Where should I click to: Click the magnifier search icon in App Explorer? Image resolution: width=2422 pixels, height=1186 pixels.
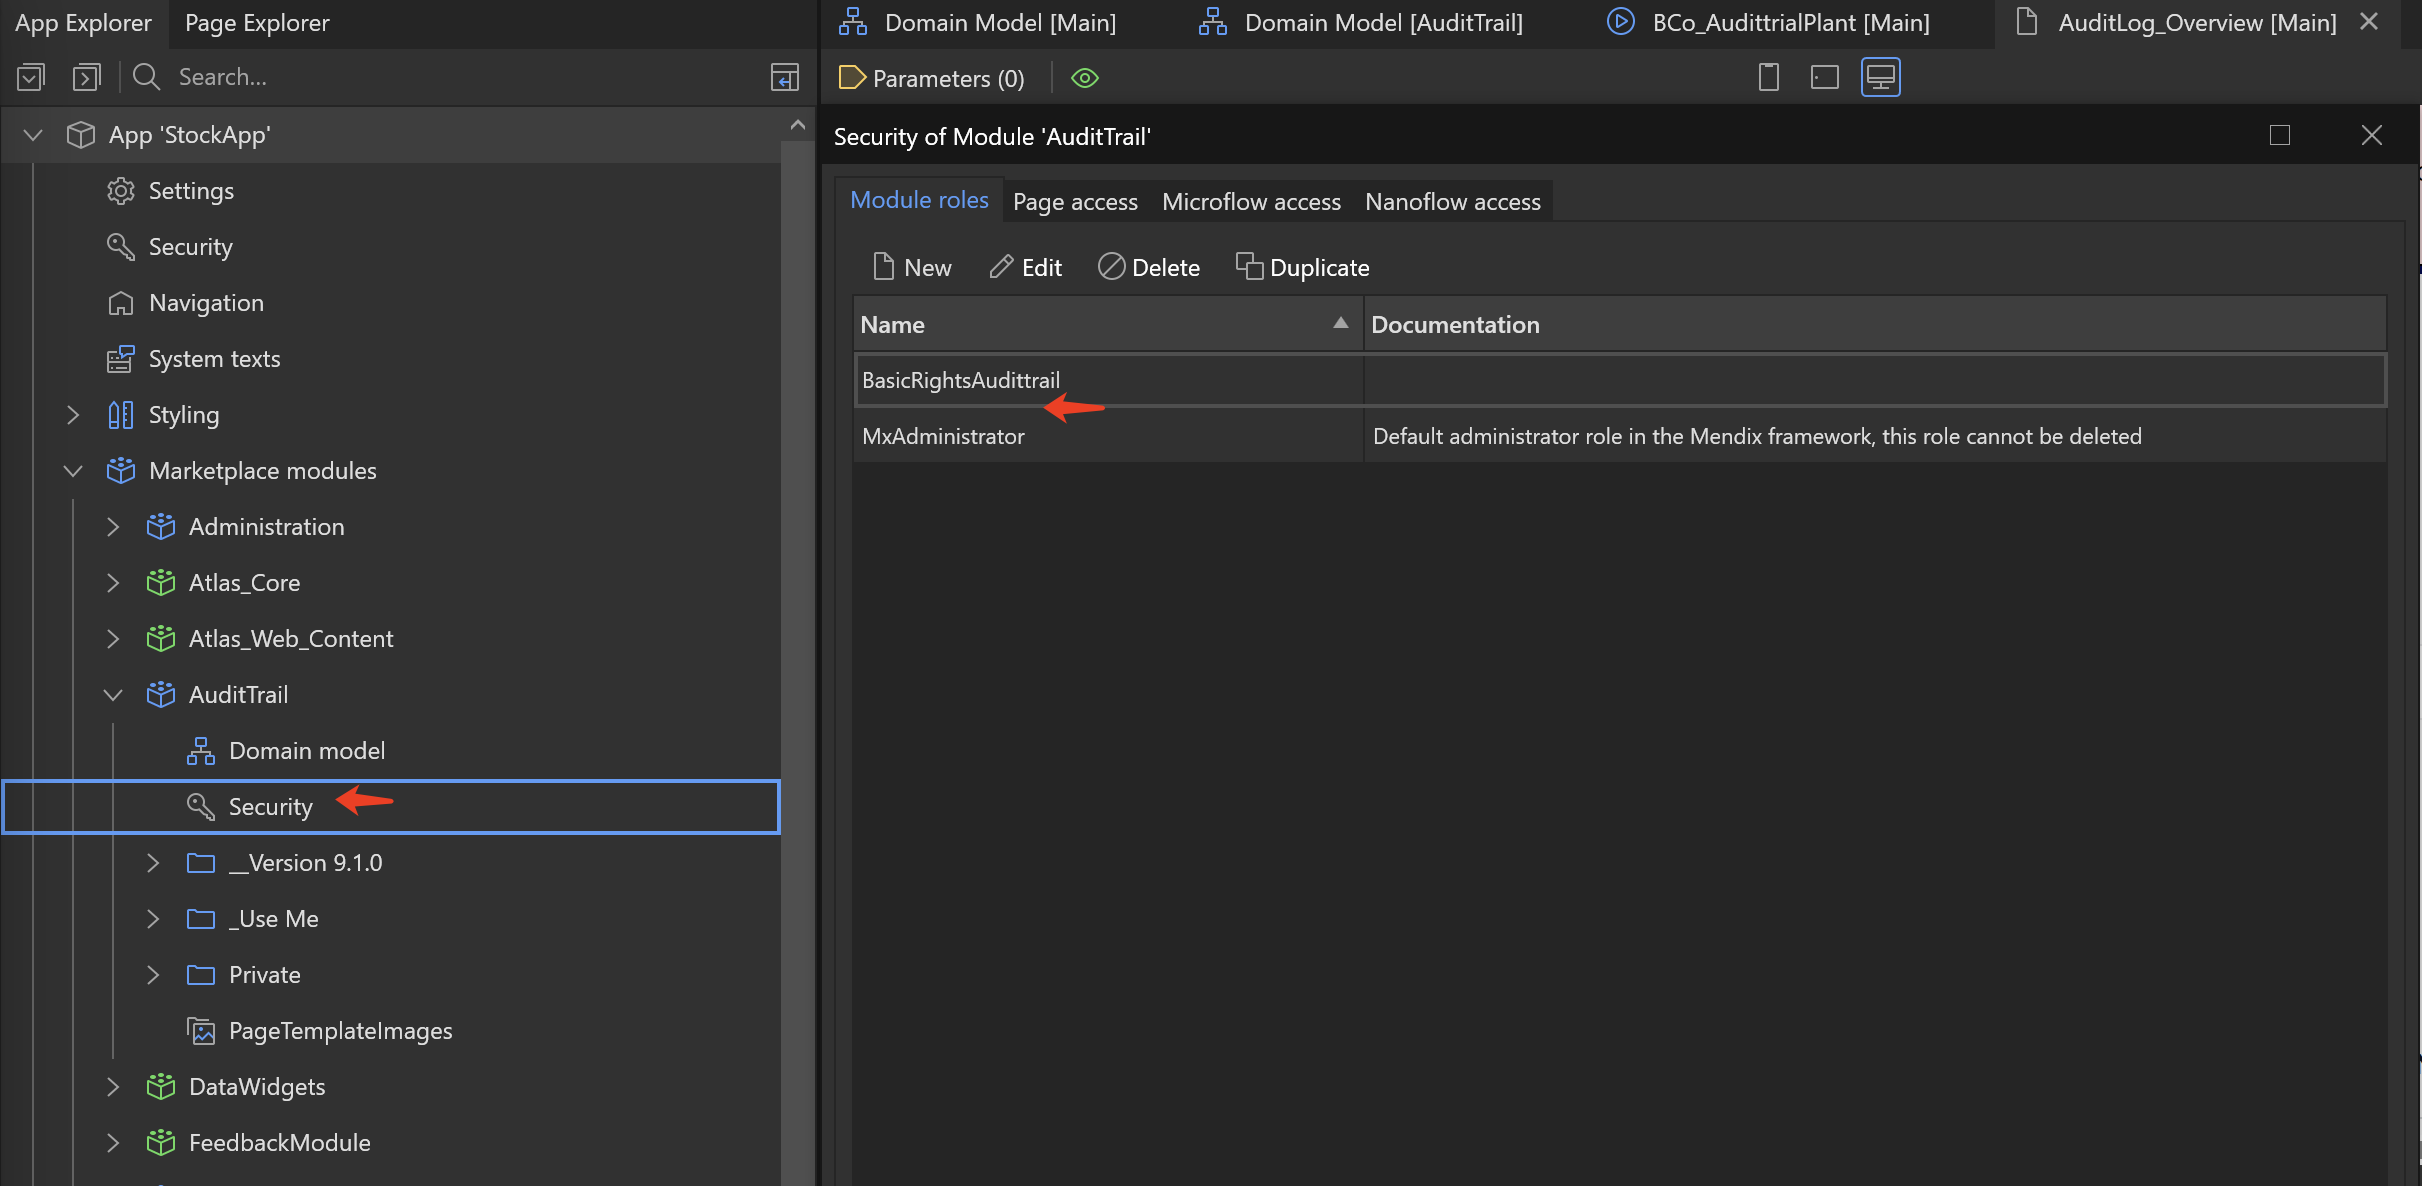[147, 77]
